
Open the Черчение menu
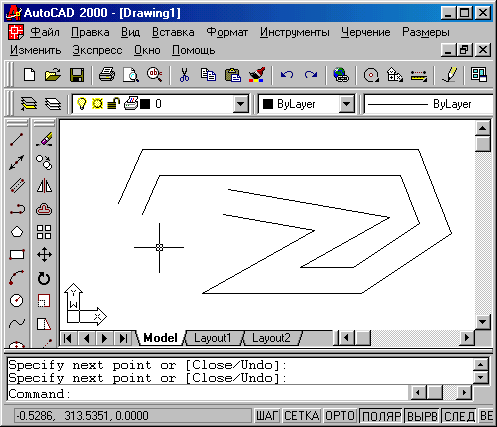[x=366, y=32]
